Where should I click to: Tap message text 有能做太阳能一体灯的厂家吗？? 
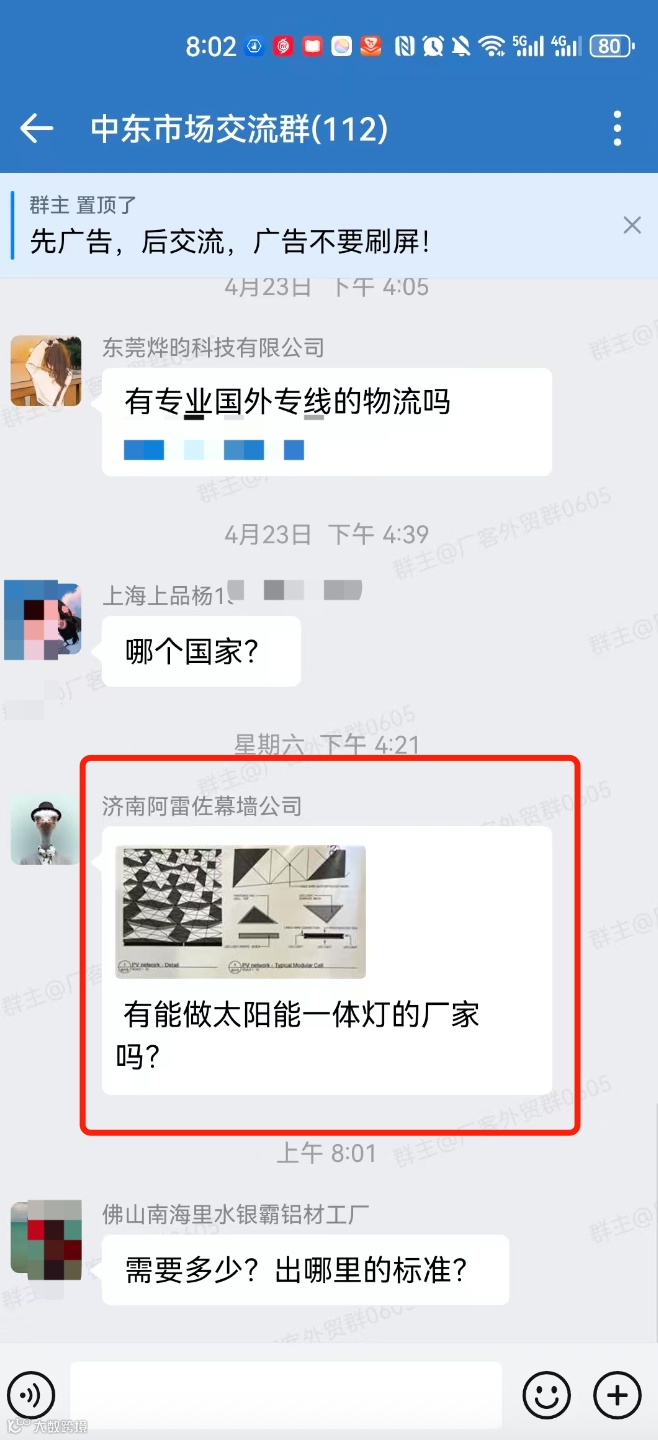click(x=297, y=1034)
